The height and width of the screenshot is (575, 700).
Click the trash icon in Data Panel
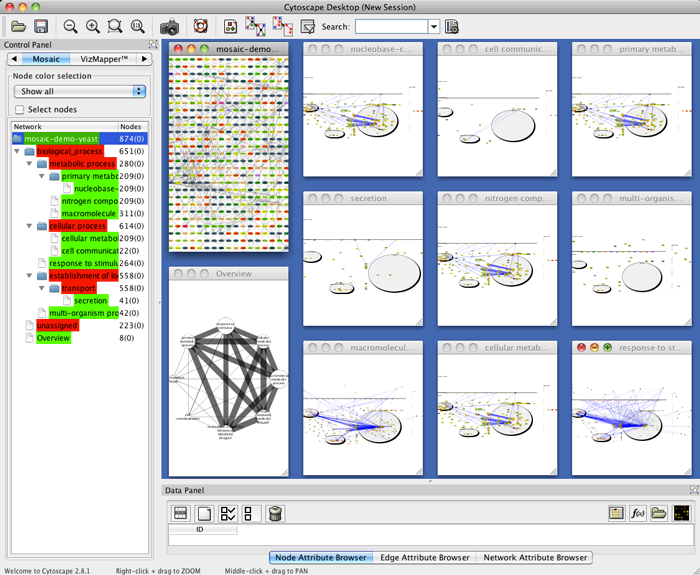(276, 513)
